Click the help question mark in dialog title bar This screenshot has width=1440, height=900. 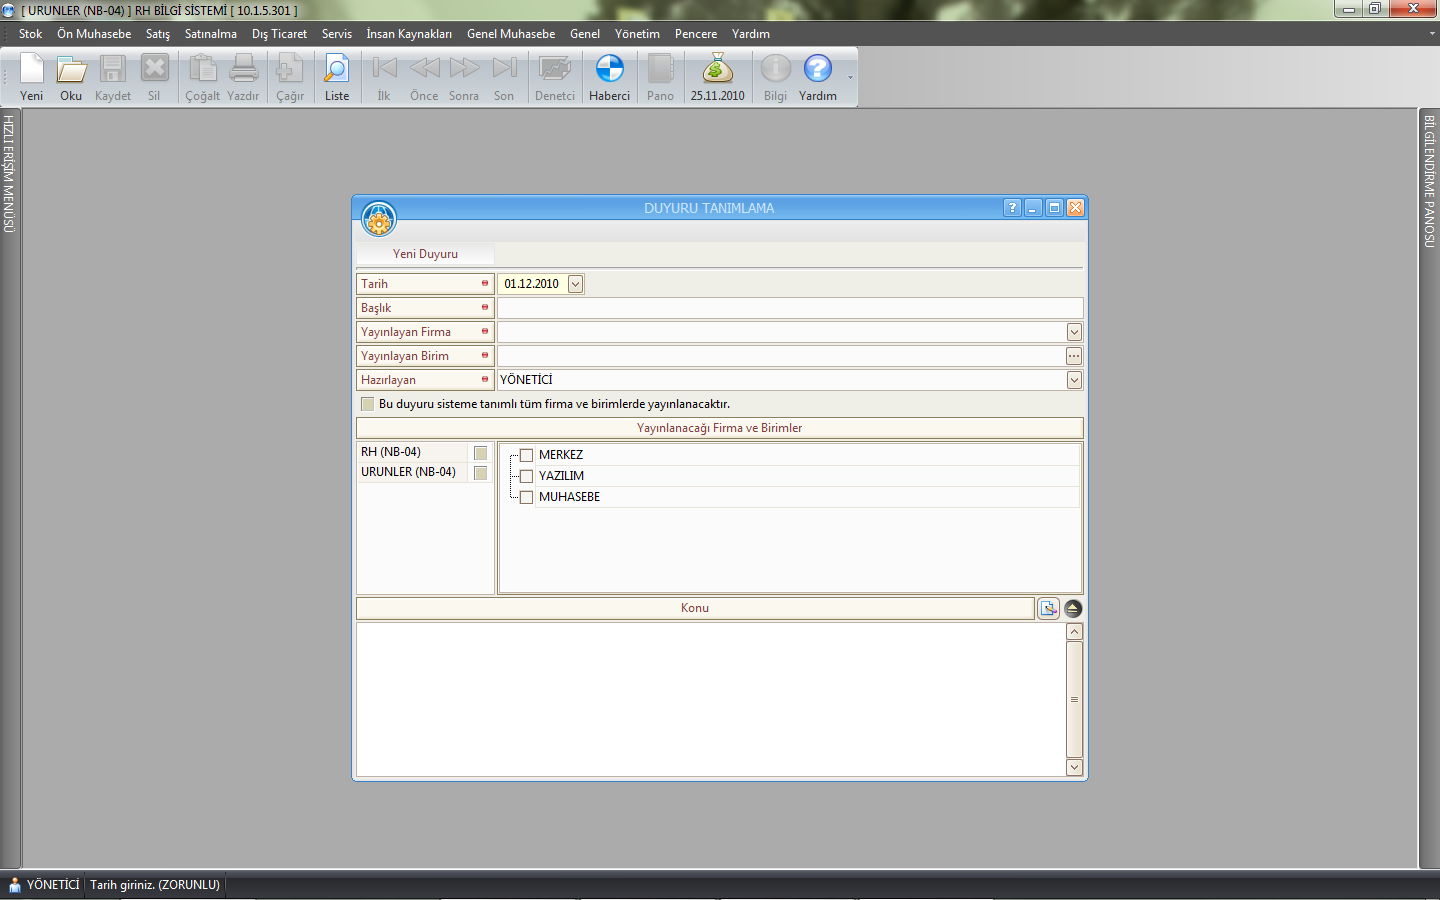(x=1012, y=208)
